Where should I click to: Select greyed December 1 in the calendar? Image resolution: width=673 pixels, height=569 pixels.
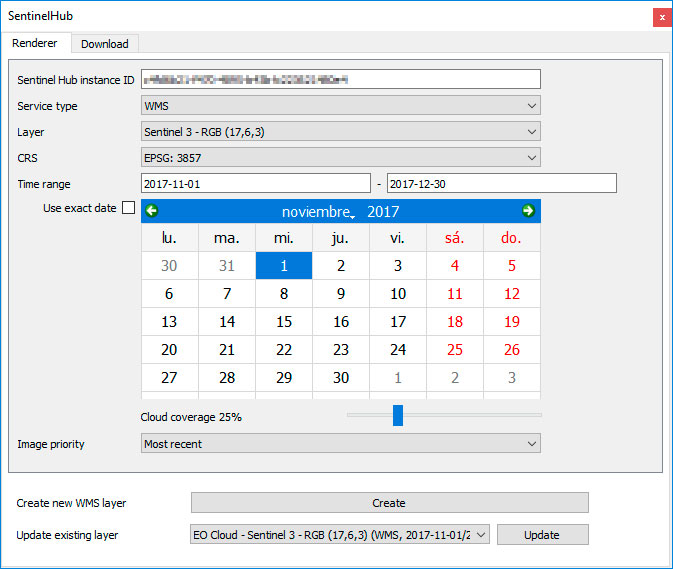[x=398, y=377]
